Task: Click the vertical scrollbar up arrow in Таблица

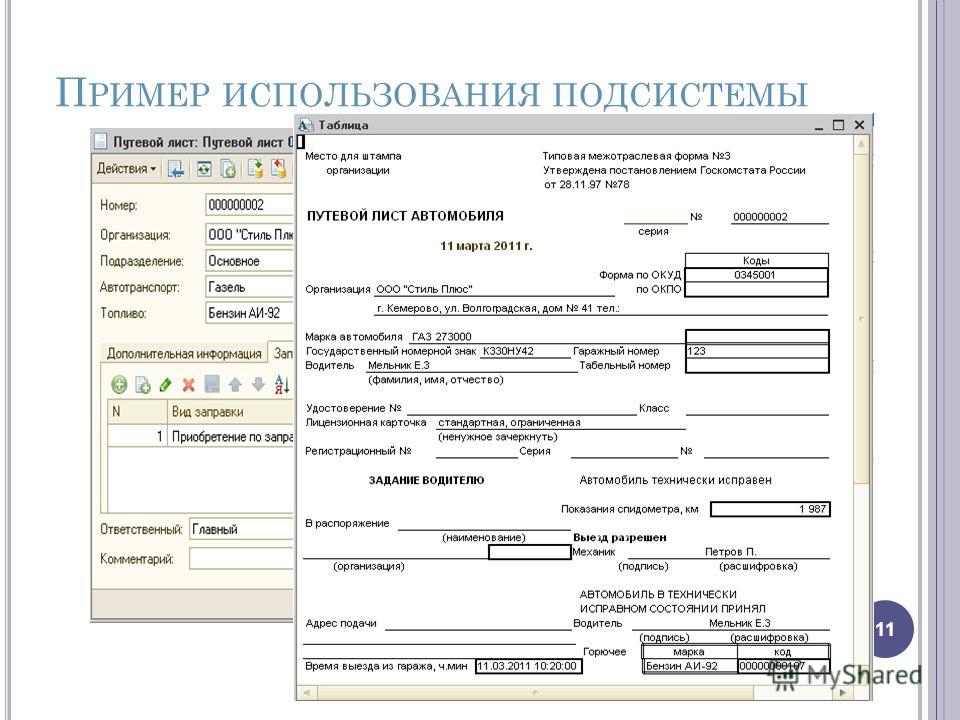Action: tap(862, 144)
